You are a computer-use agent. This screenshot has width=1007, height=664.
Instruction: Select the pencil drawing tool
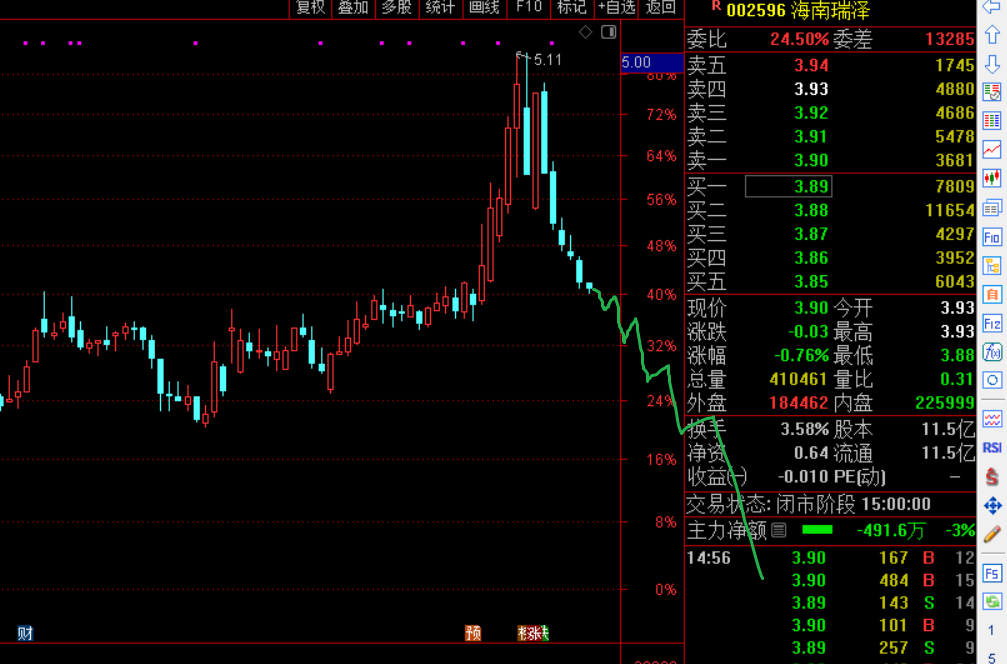[992, 534]
